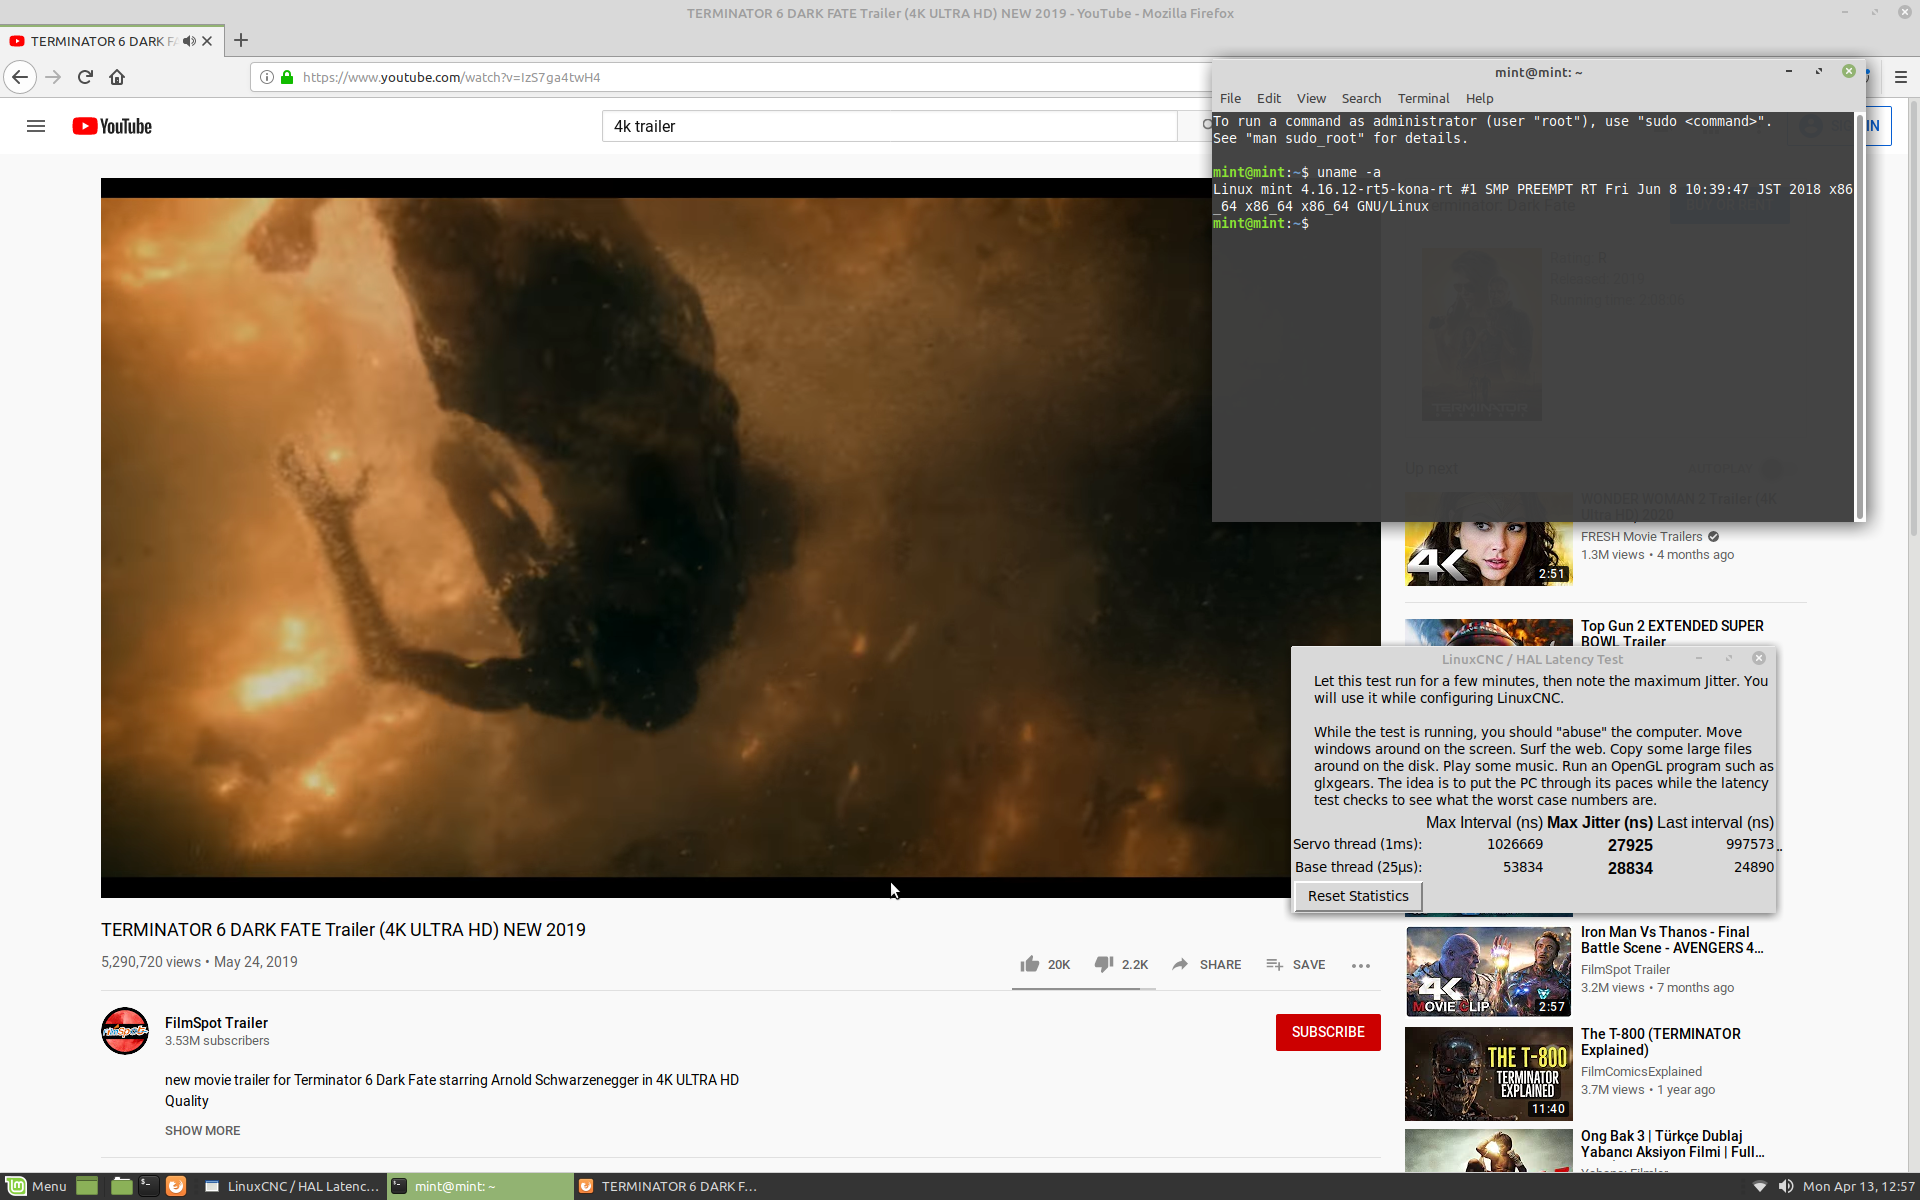Viewport: 1920px width, 1200px height.
Task: Dislike the video with thumbs down
Action: coord(1120,964)
